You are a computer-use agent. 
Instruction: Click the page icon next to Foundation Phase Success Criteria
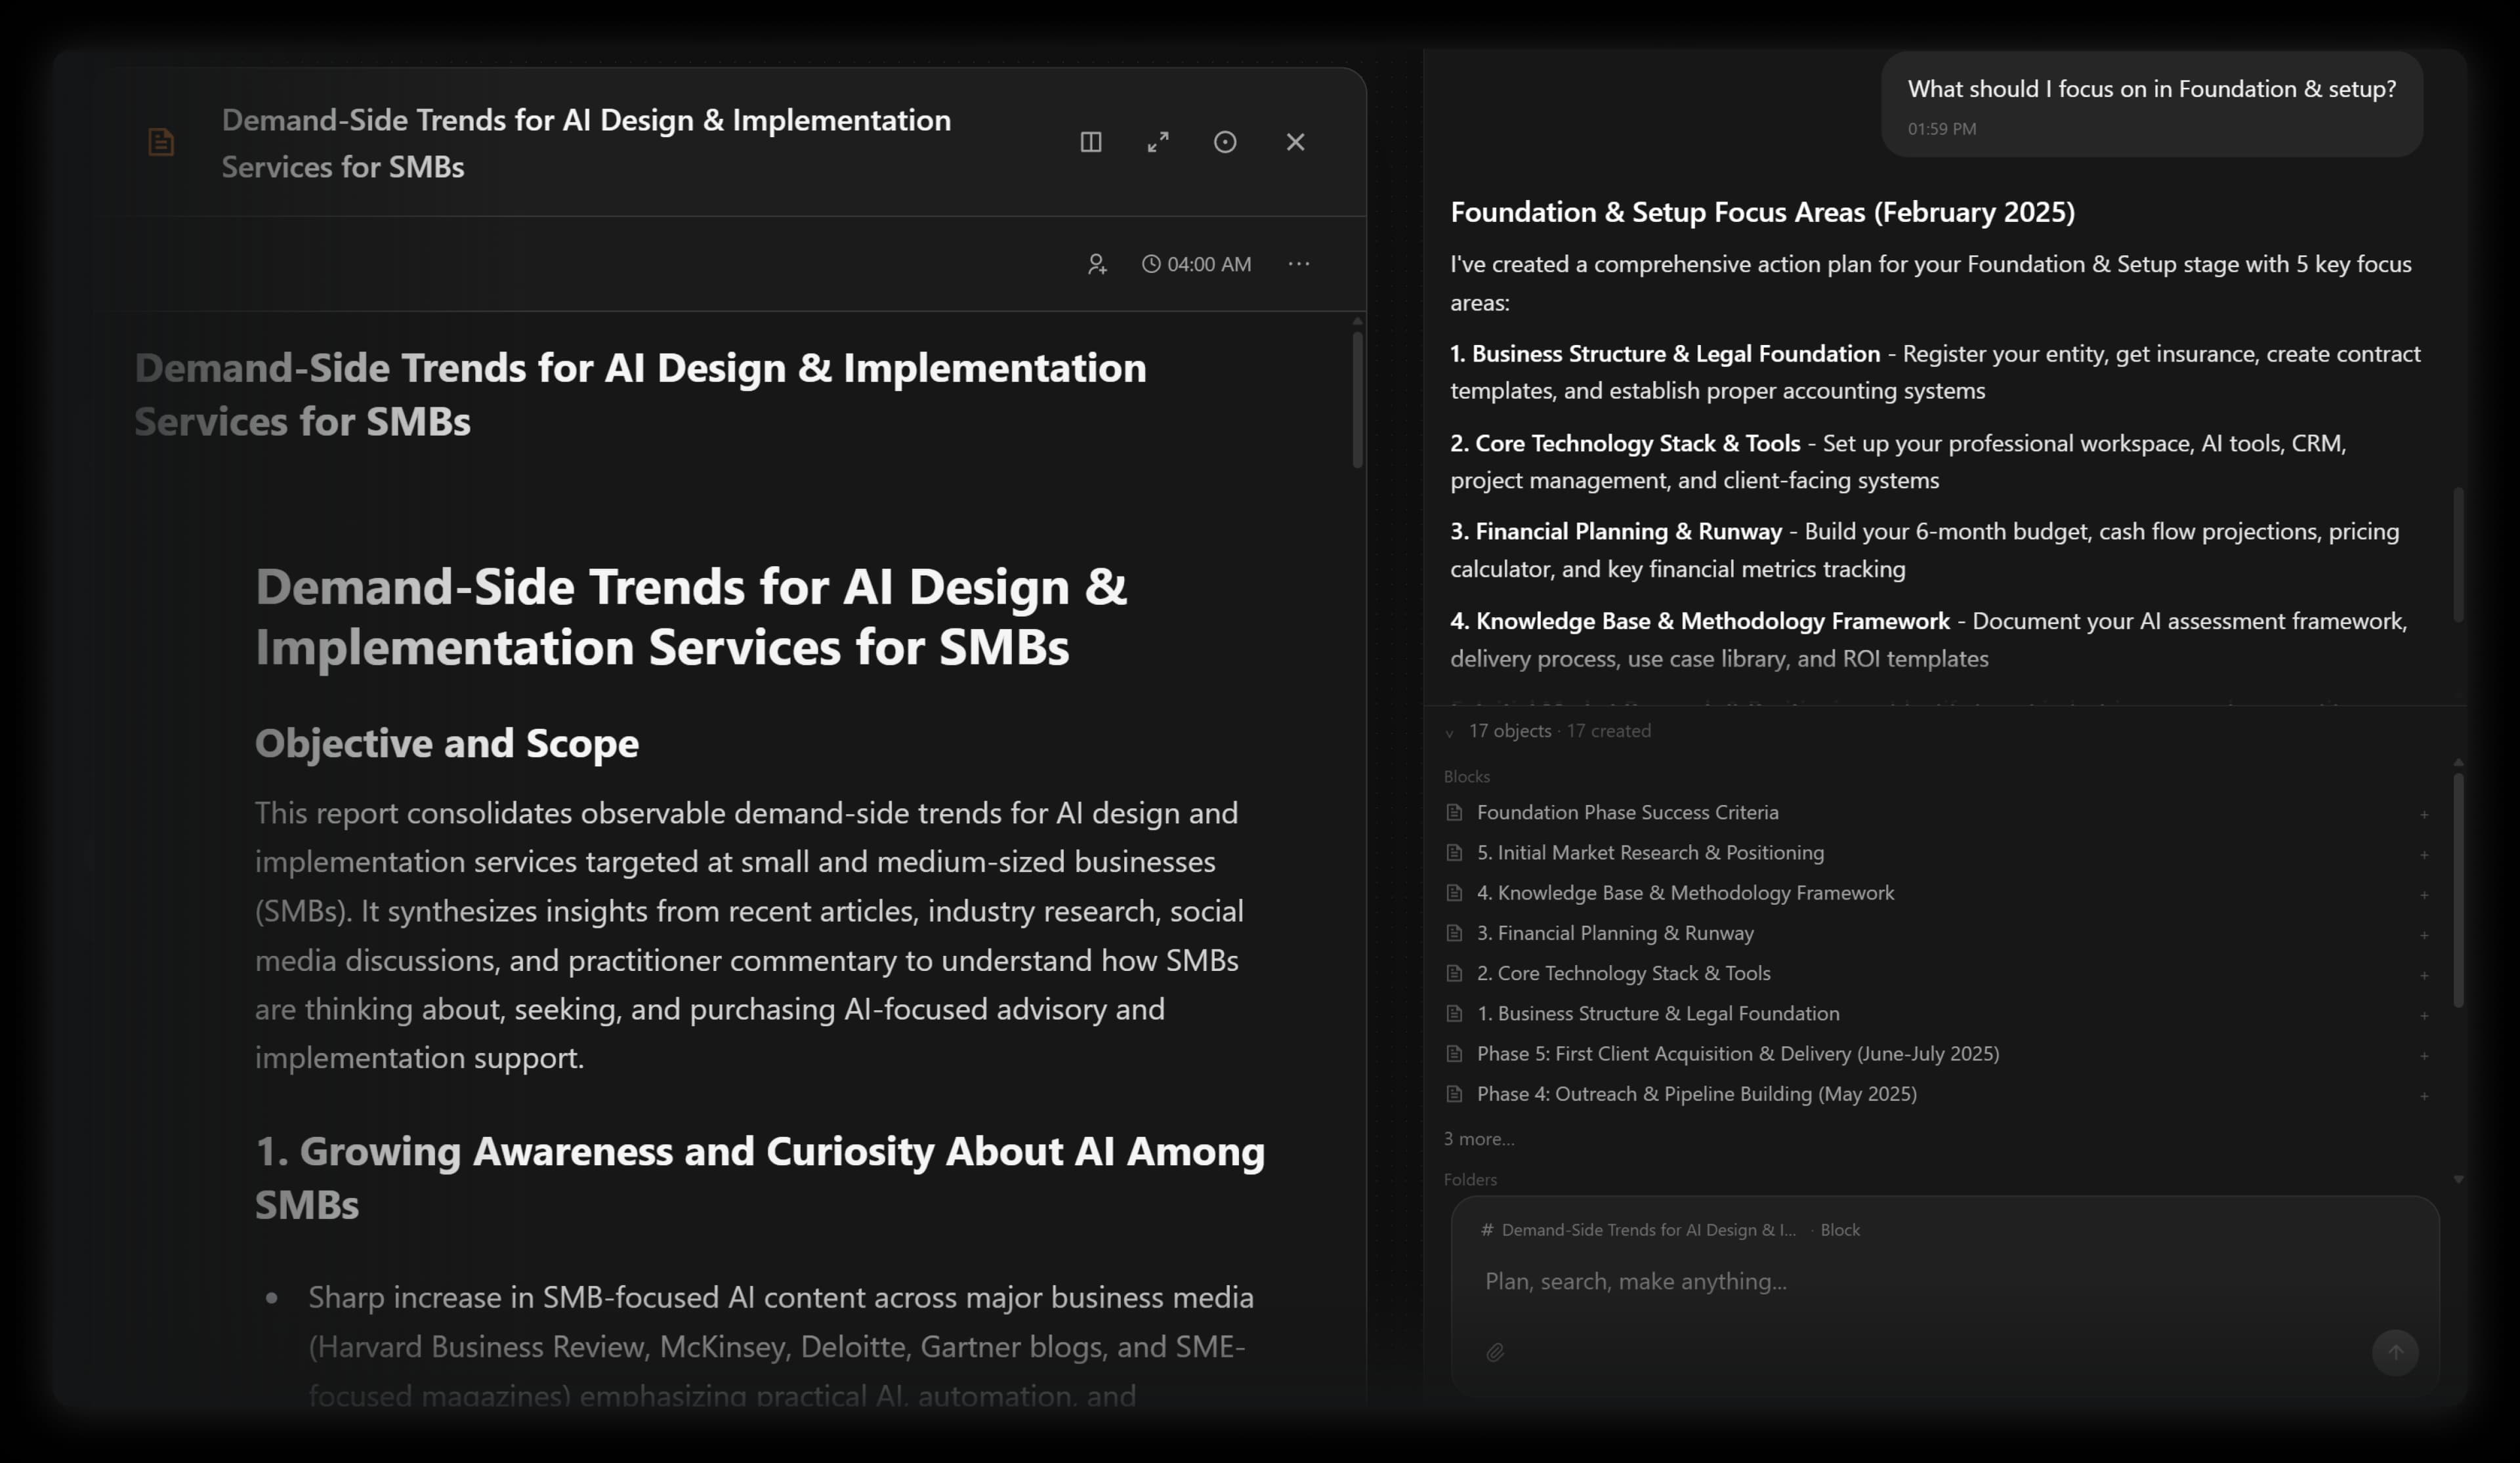(x=1455, y=812)
